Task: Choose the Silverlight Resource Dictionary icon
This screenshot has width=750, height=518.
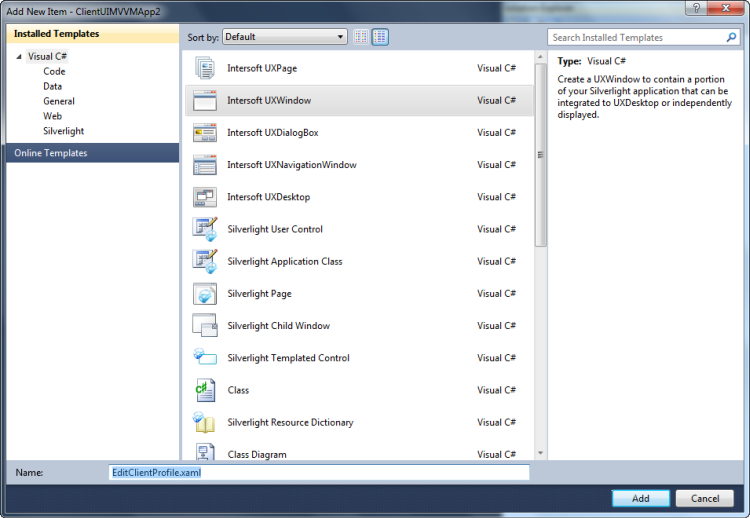Action: pos(204,422)
